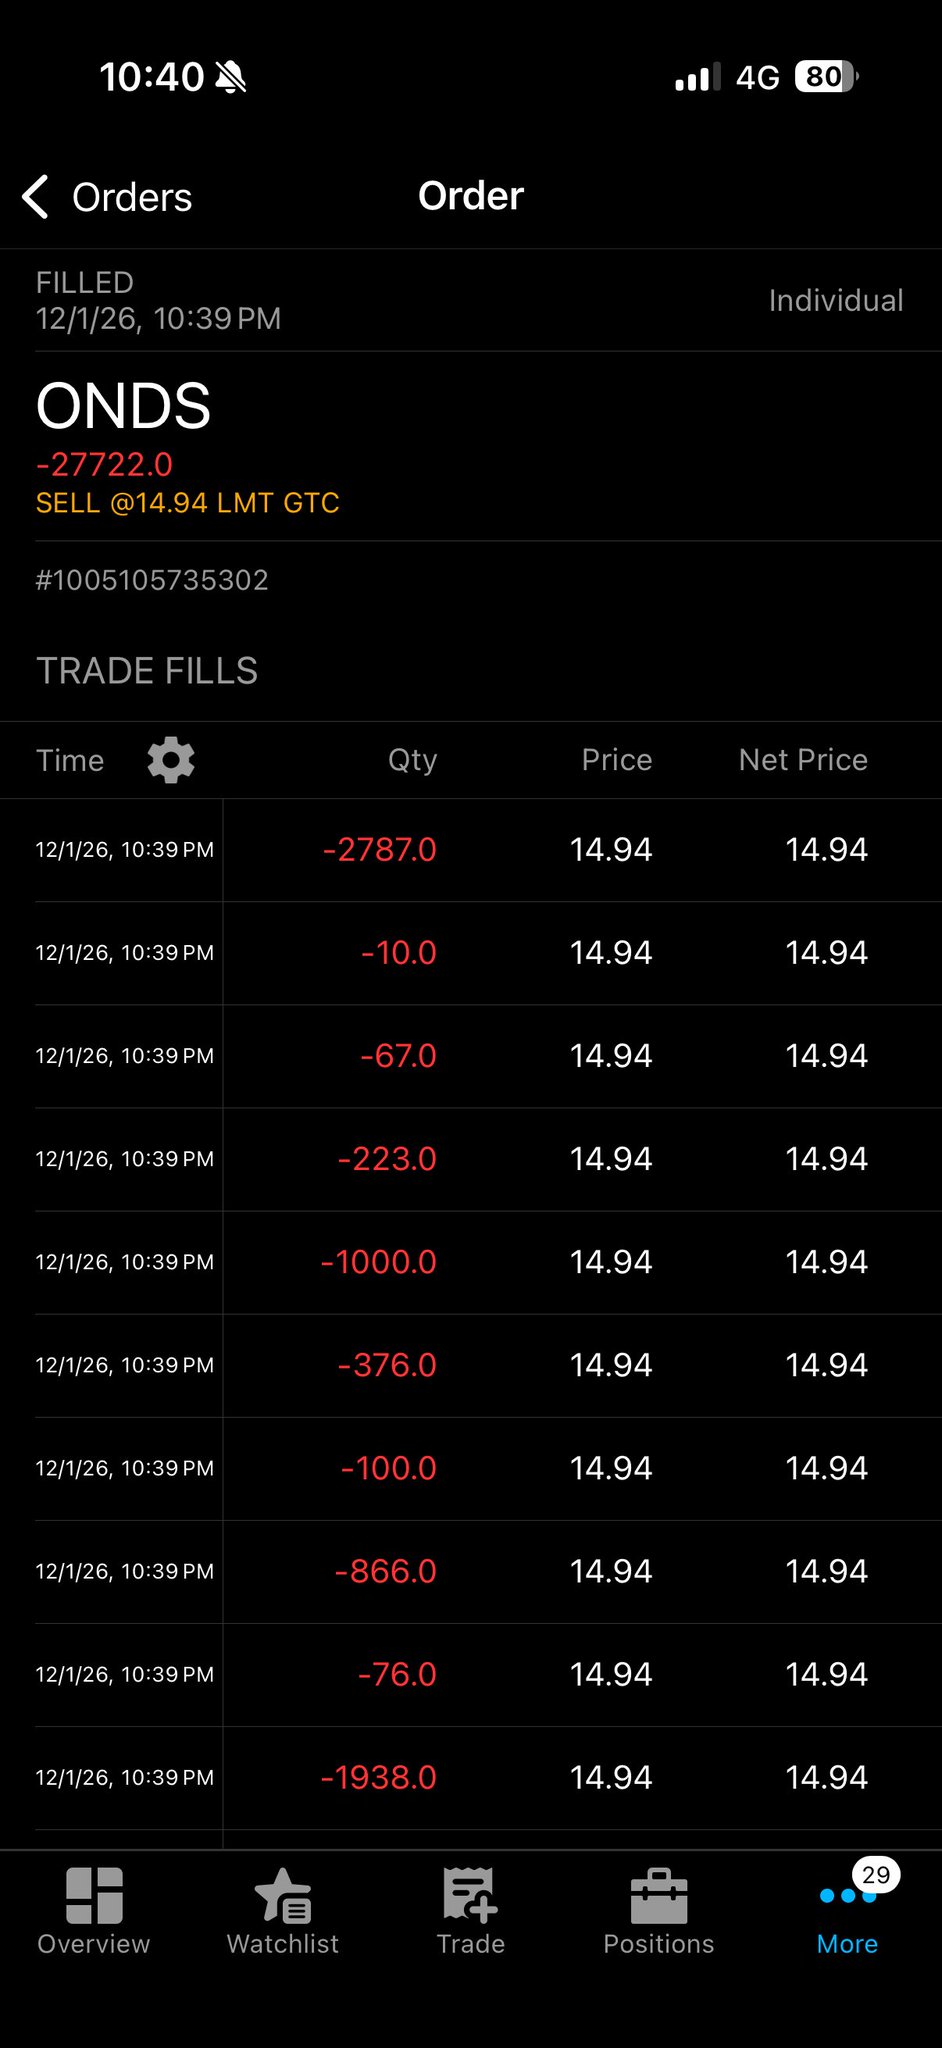The image size is (942, 2048).
Task: Open the Positions briefcase icon
Action: [x=659, y=1898]
